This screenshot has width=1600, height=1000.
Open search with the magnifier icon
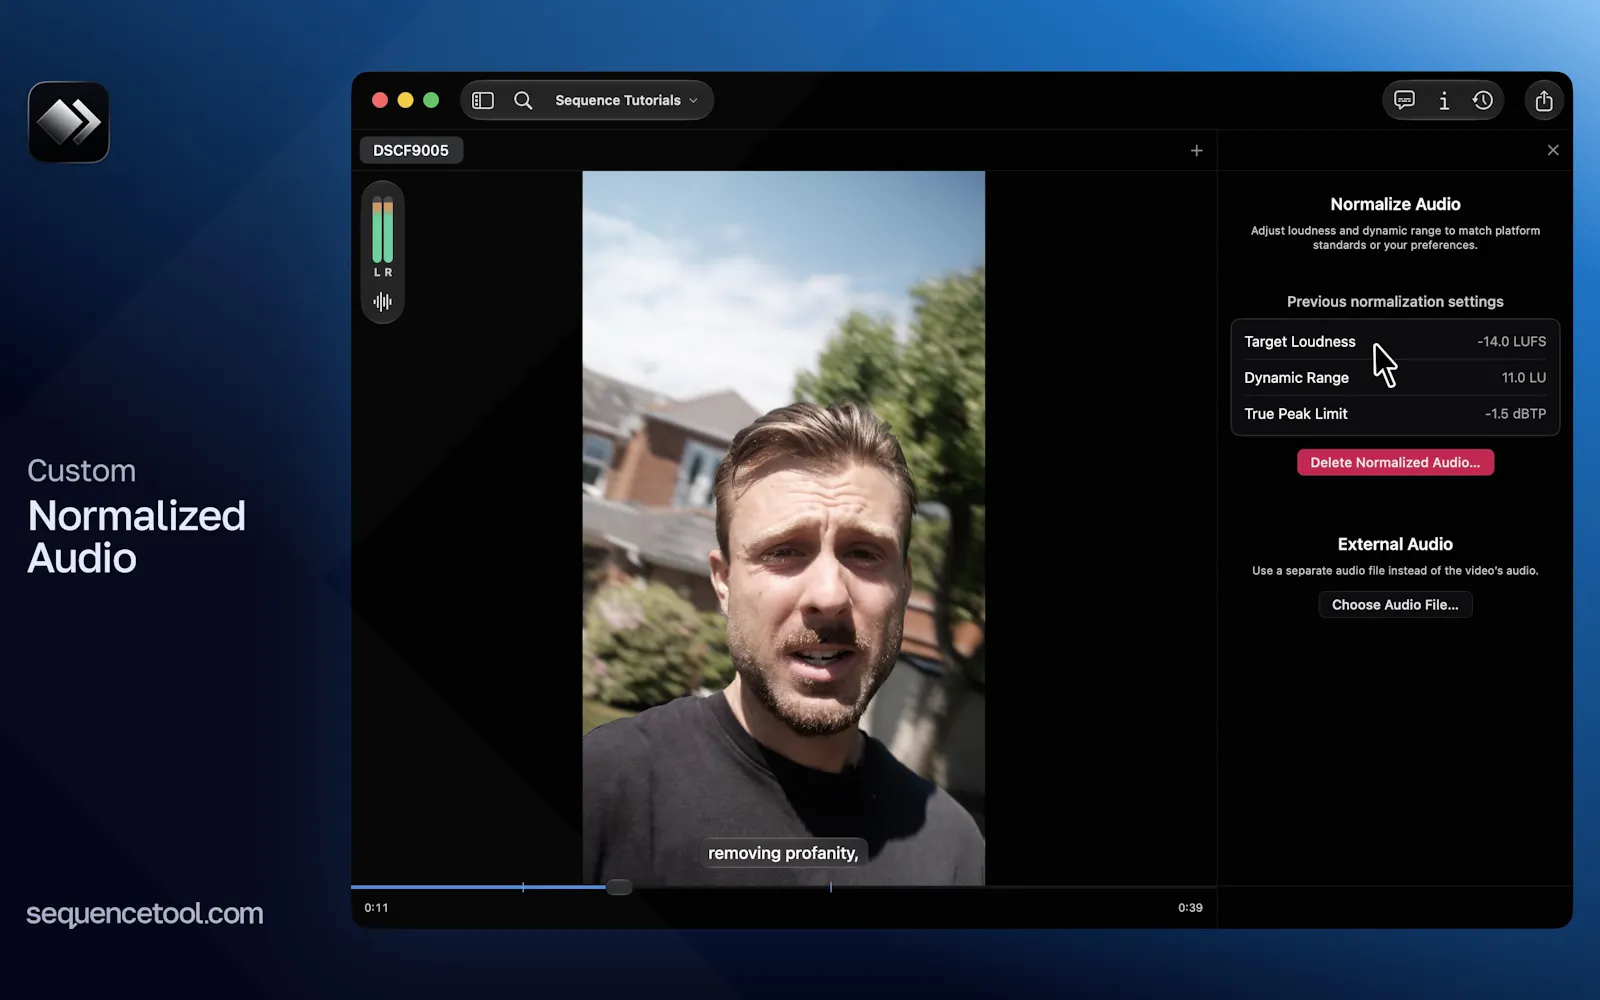pos(523,100)
